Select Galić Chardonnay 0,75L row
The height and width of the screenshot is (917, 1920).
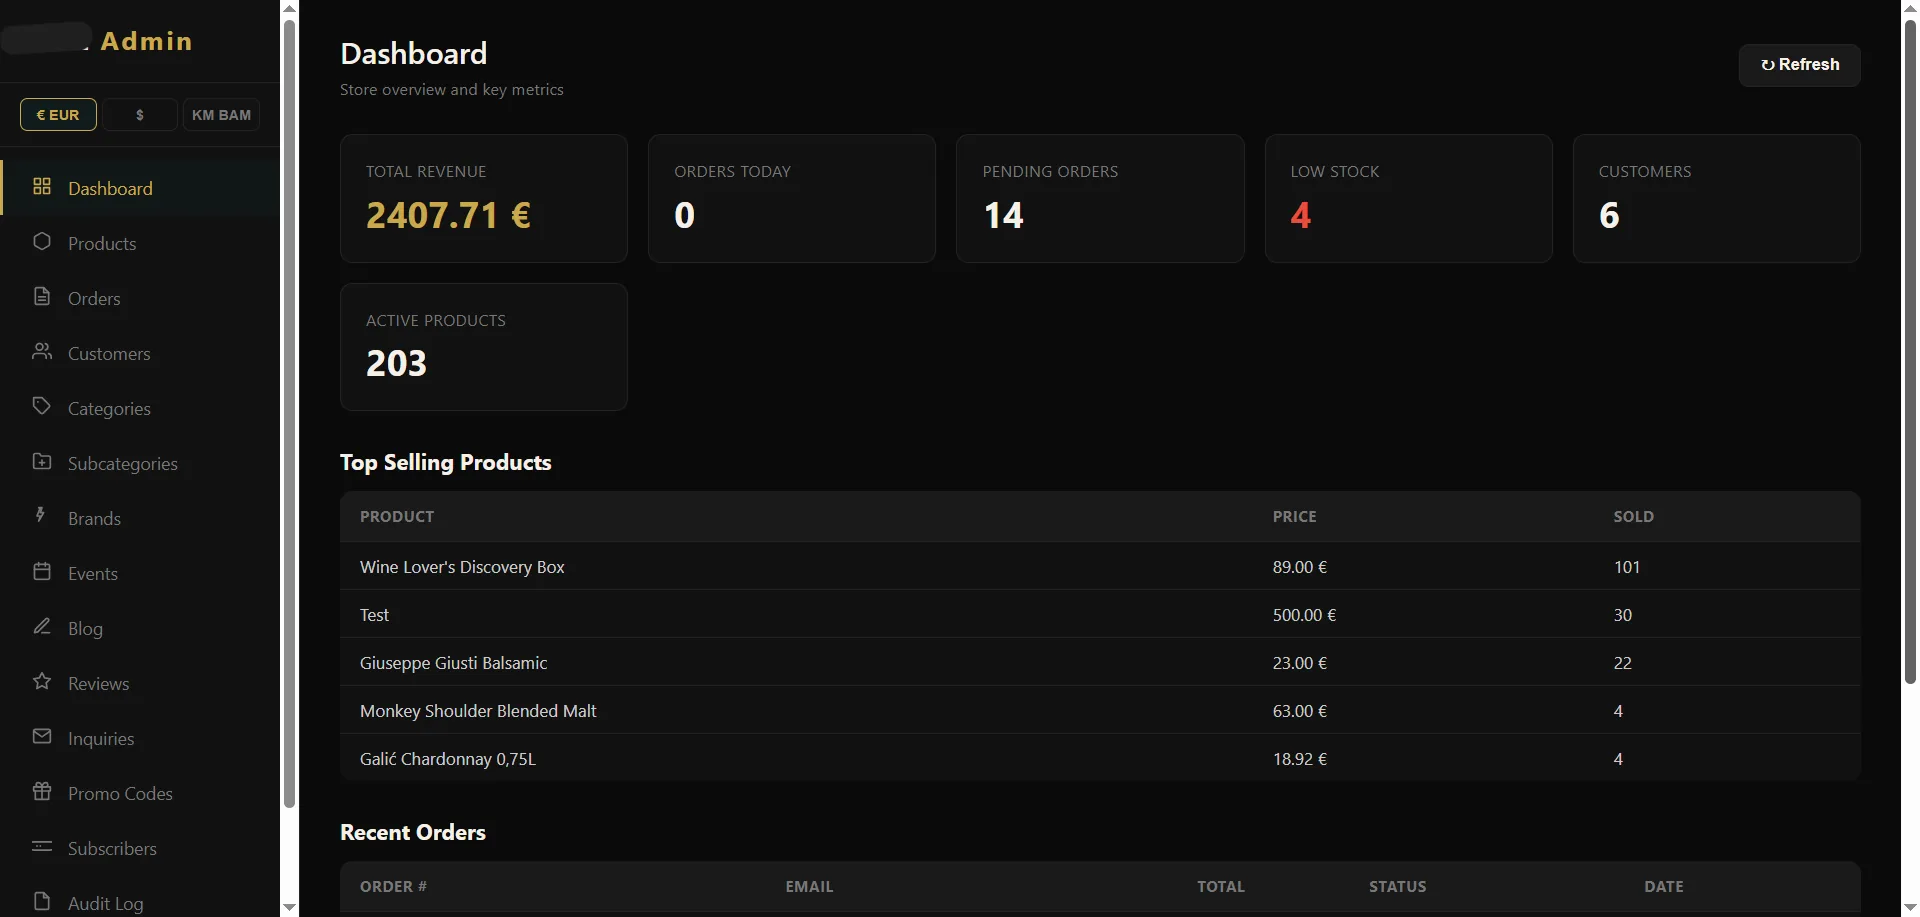1100,759
